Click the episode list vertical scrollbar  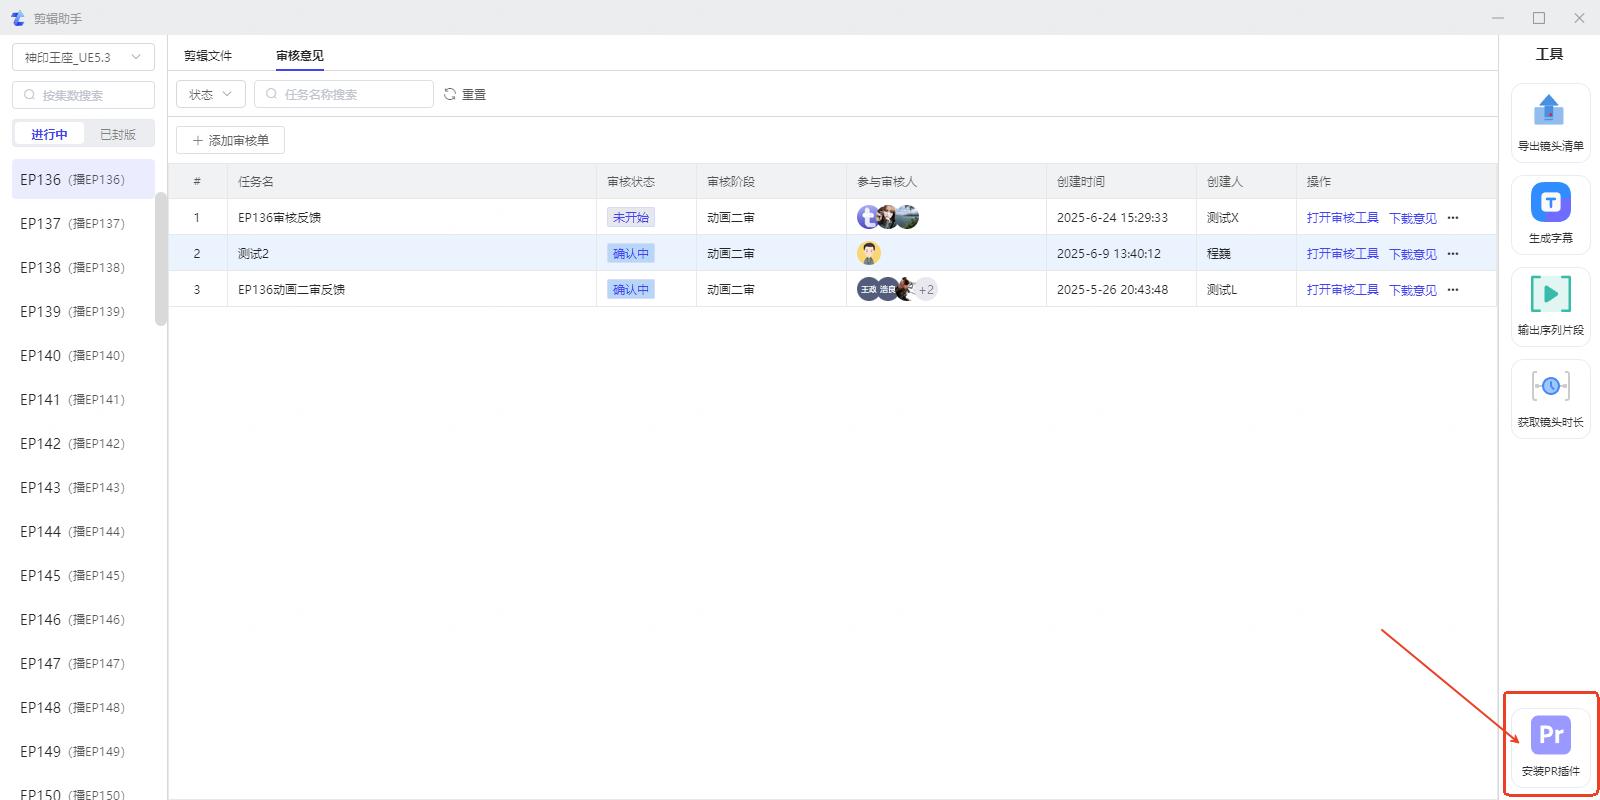pyautogui.click(x=161, y=260)
